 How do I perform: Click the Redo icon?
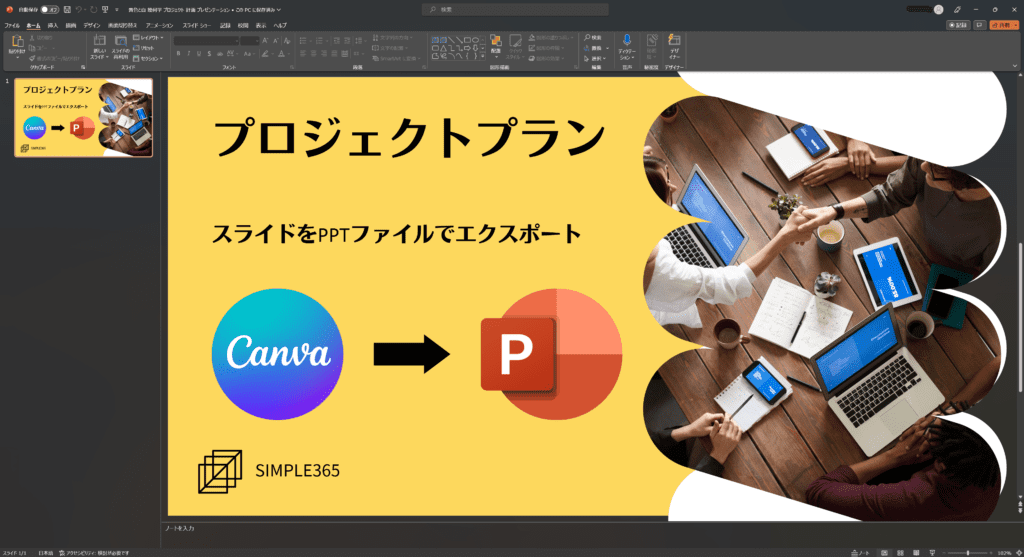point(93,10)
